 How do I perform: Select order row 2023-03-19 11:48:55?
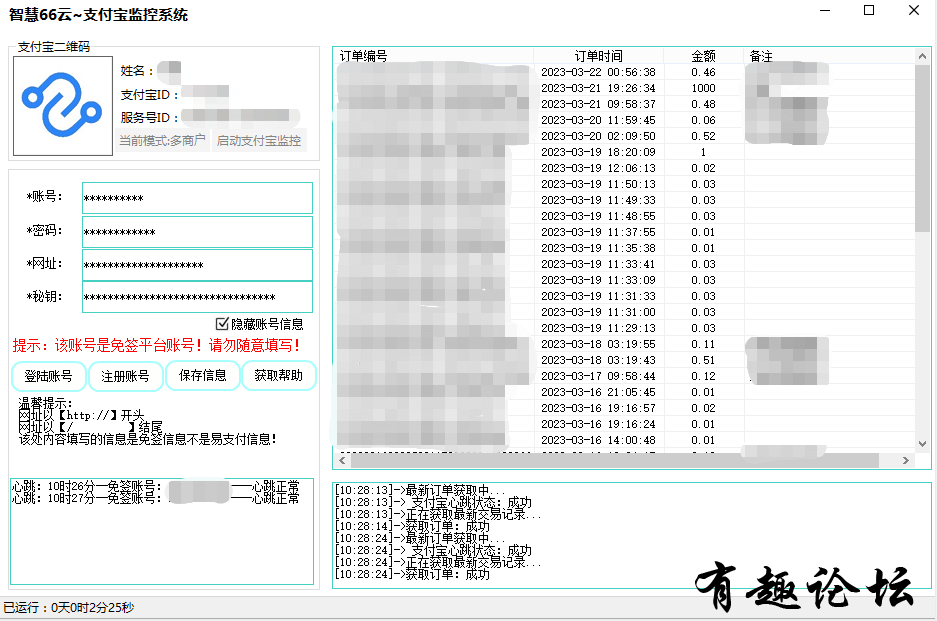click(x=624, y=216)
